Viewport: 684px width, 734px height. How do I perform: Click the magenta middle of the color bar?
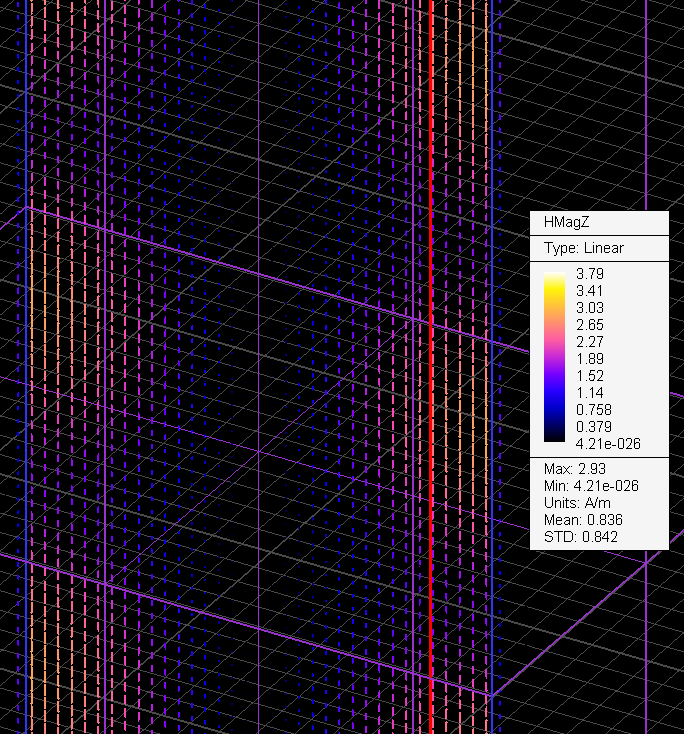click(x=553, y=350)
